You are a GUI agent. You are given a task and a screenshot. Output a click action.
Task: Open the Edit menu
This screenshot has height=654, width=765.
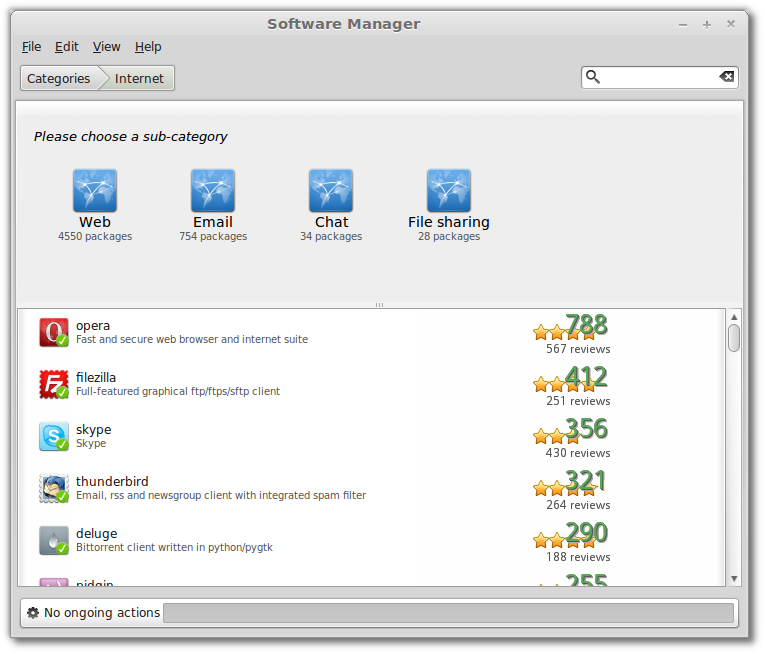(x=66, y=47)
